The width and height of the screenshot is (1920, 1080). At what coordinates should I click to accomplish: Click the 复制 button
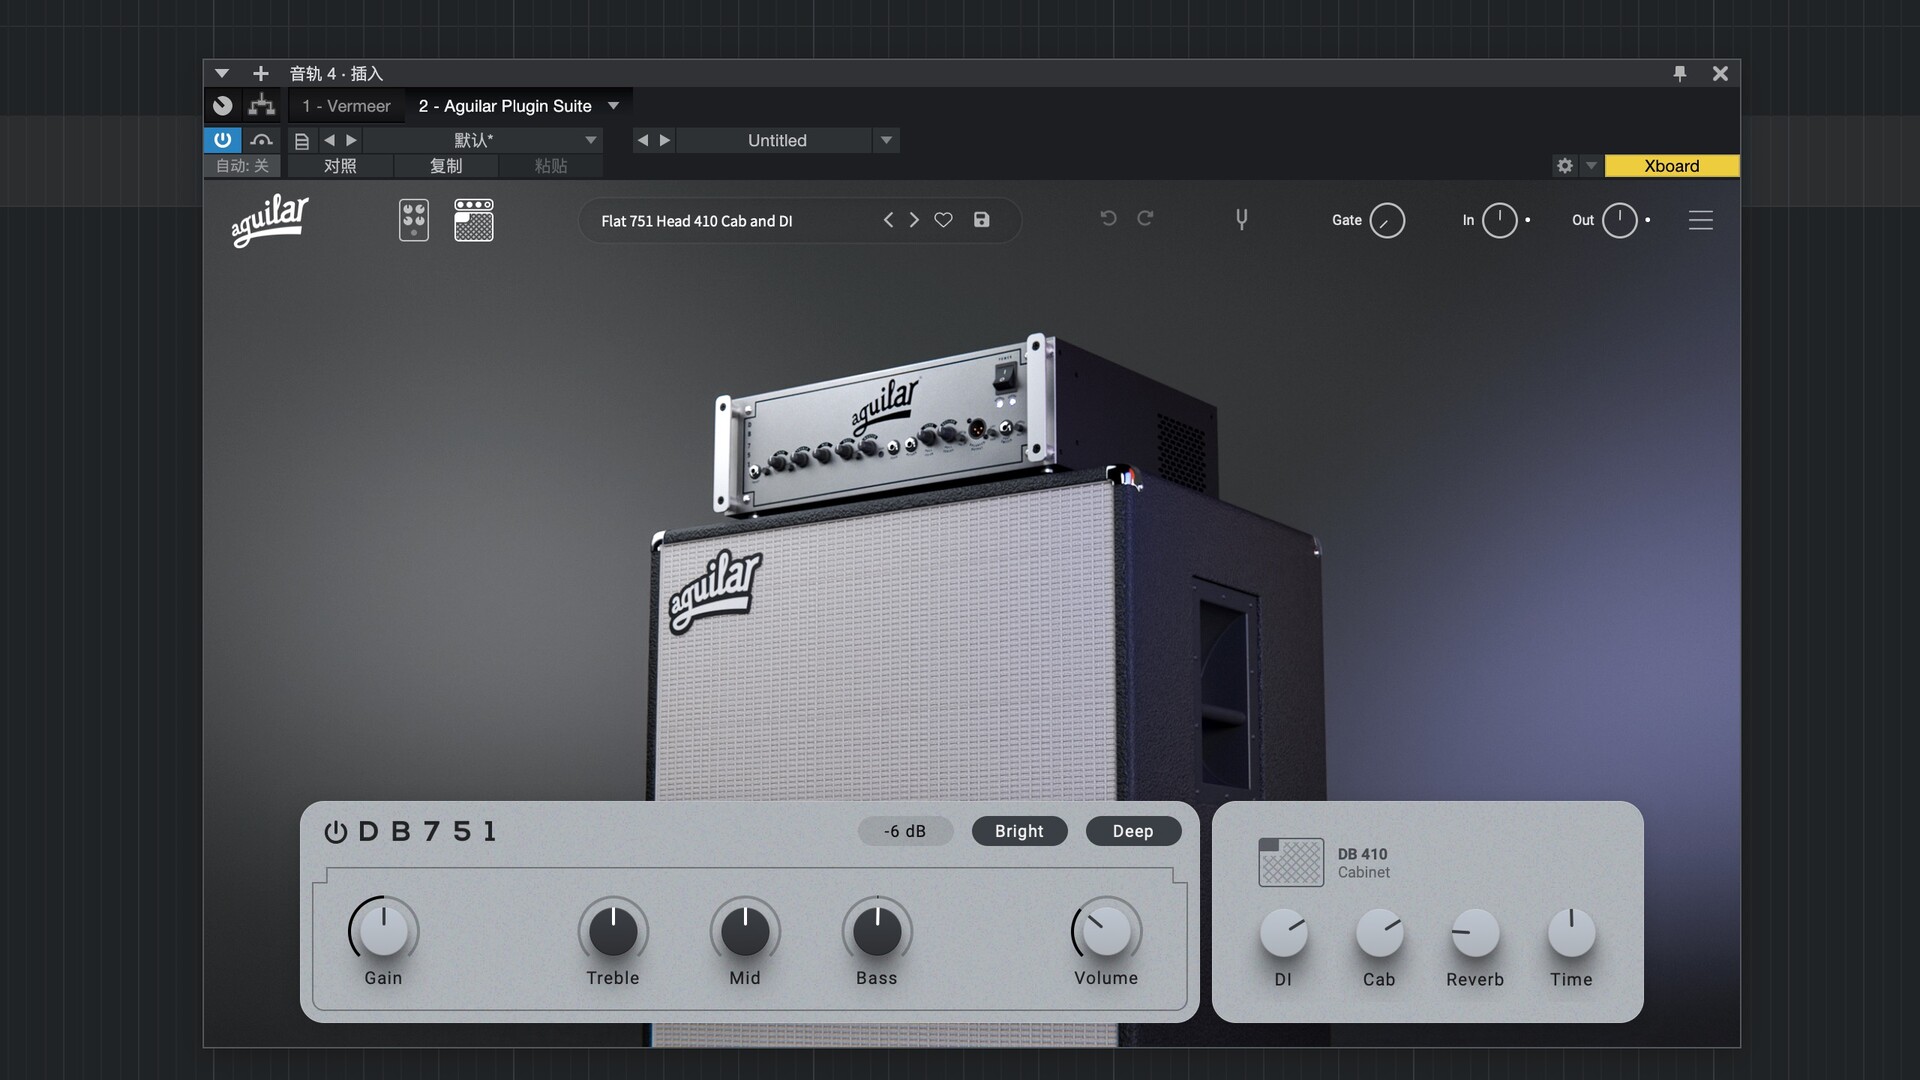point(446,166)
